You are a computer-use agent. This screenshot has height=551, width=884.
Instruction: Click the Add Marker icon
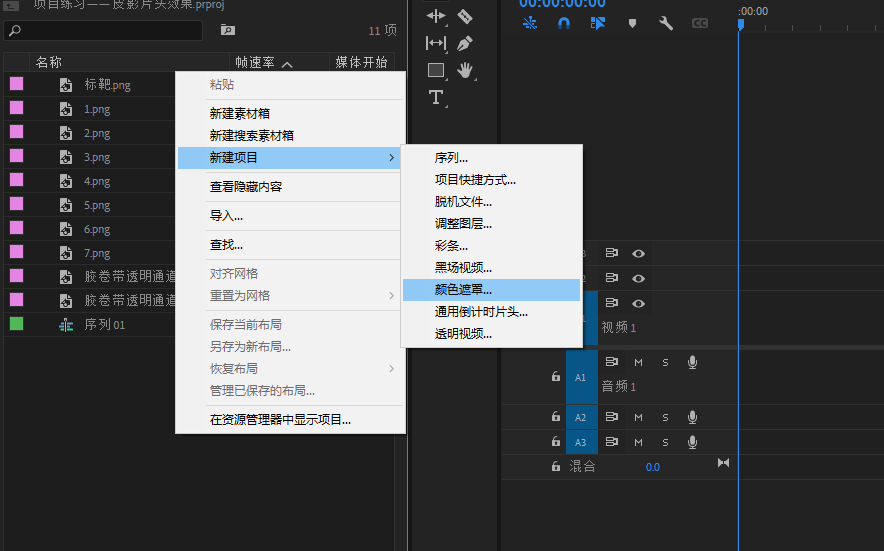point(632,23)
